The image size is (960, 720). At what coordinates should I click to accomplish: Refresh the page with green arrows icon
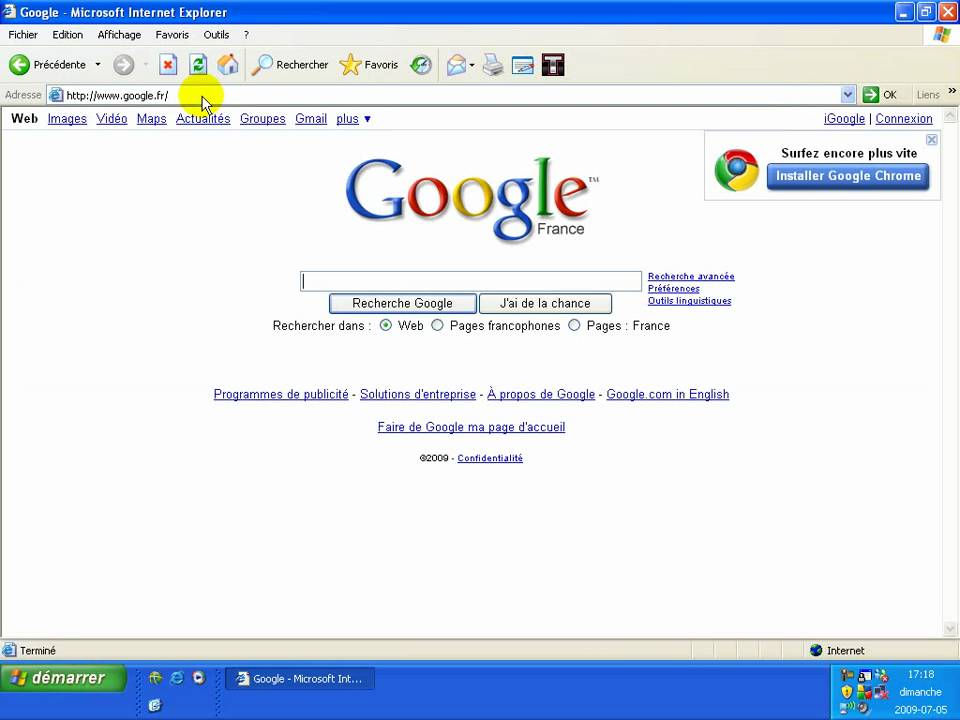[198, 64]
